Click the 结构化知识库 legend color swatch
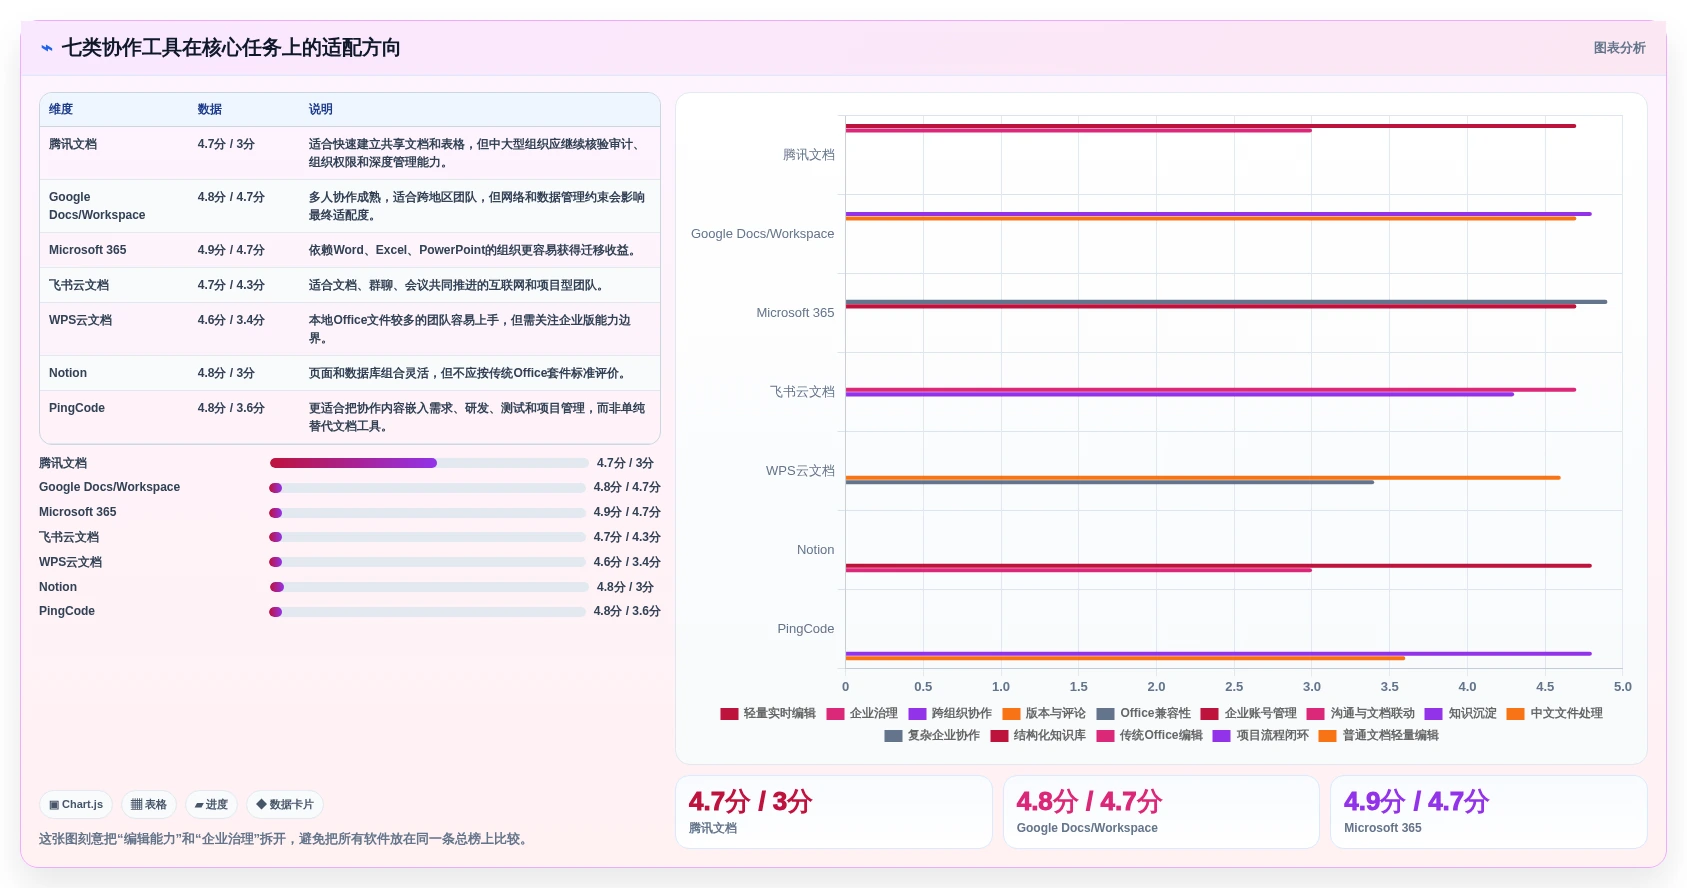The width and height of the screenshot is (1687, 888). (999, 736)
